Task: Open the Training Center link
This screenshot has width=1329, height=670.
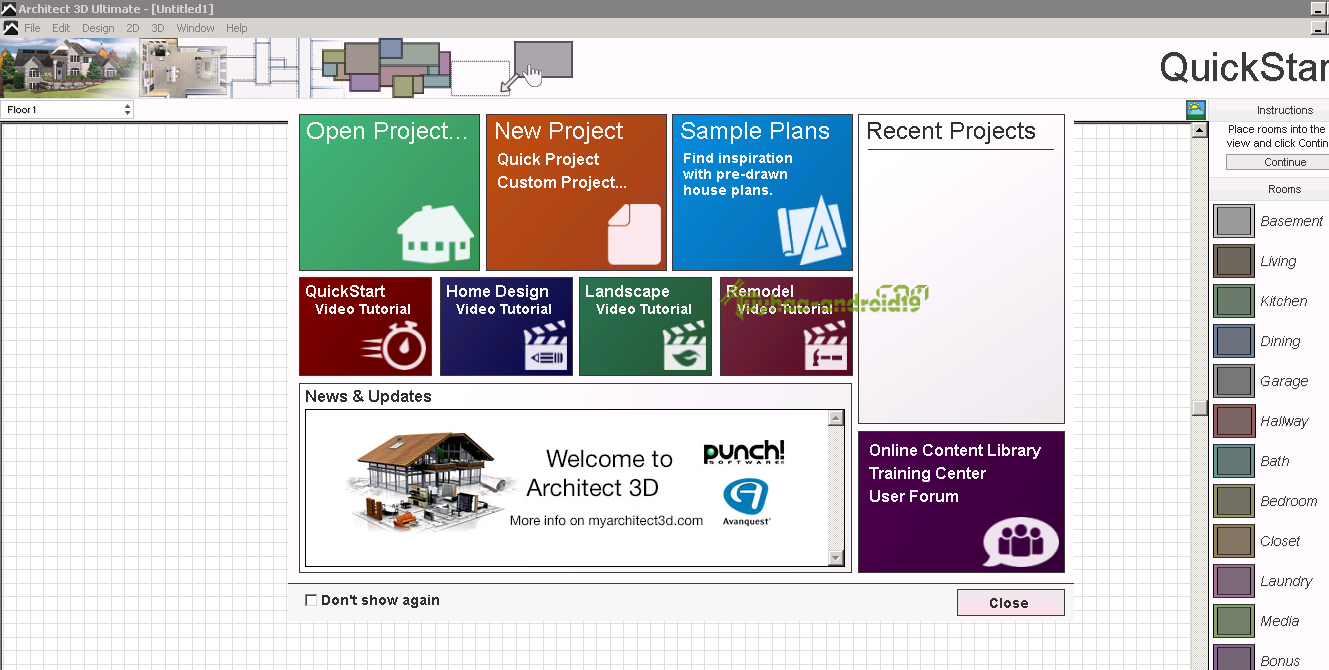Action: tap(927, 473)
